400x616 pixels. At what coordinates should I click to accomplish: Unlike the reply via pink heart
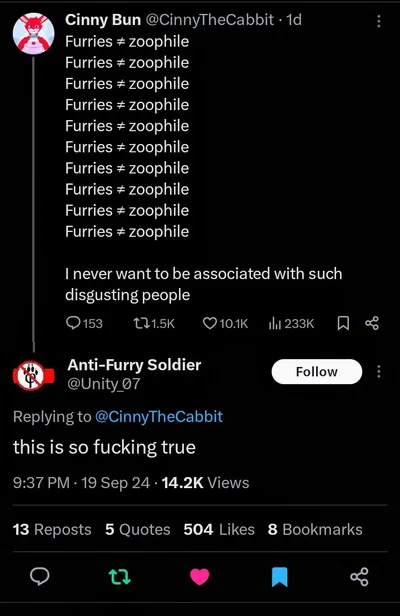(x=200, y=576)
